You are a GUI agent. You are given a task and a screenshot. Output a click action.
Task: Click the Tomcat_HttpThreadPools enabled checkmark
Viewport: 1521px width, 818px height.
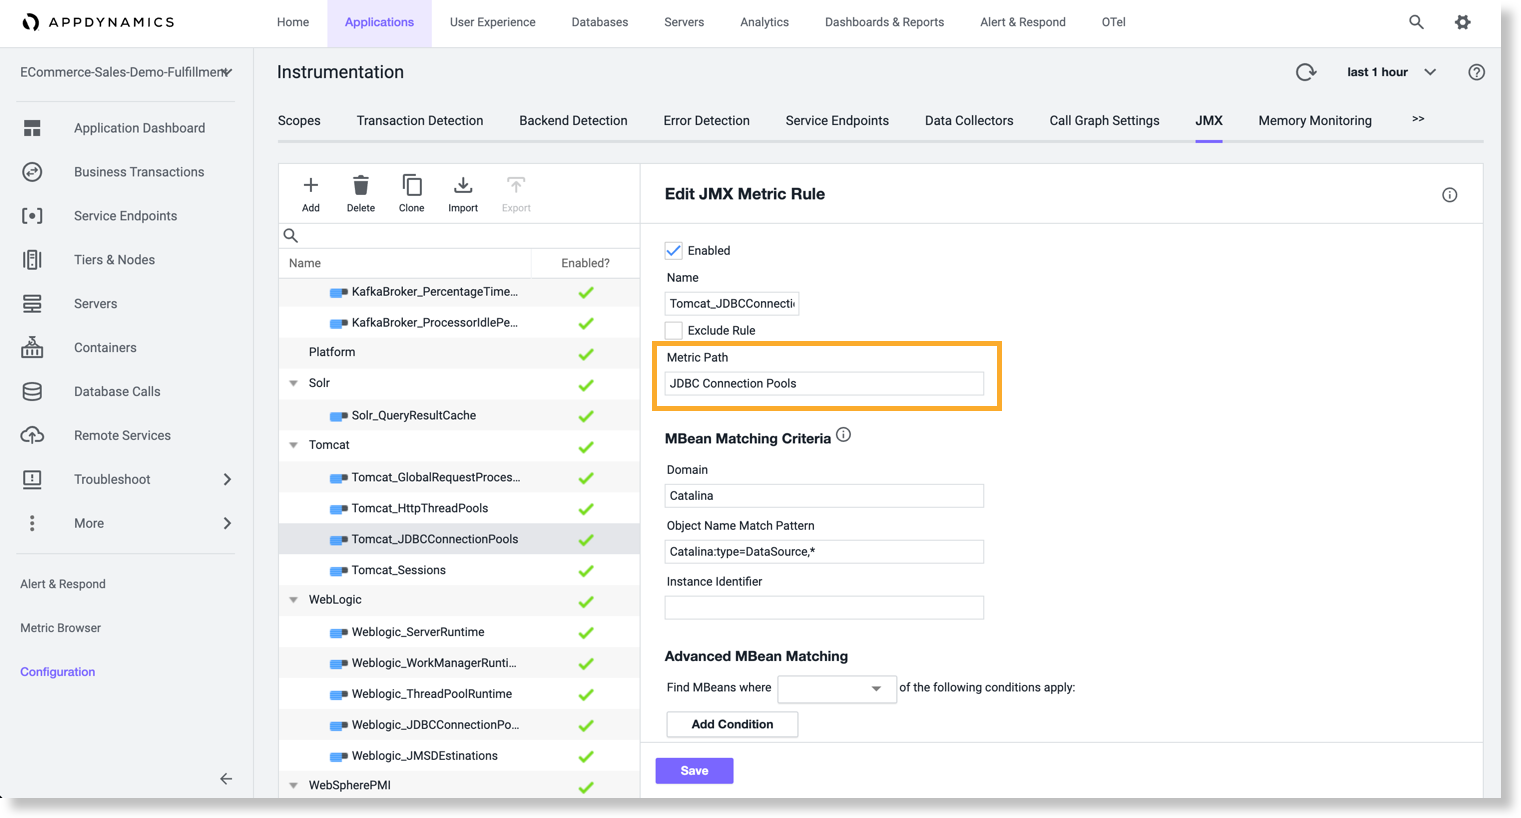tap(586, 509)
